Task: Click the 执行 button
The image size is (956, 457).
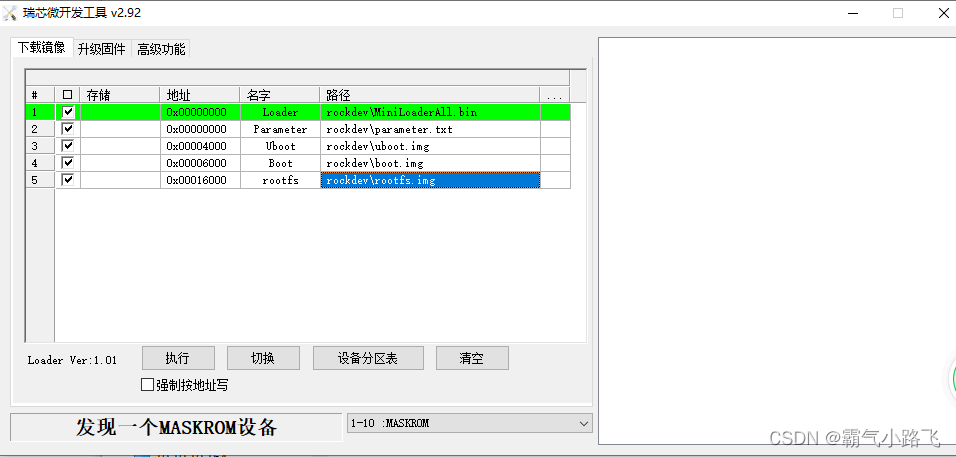Action: pyautogui.click(x=178, y=358)
